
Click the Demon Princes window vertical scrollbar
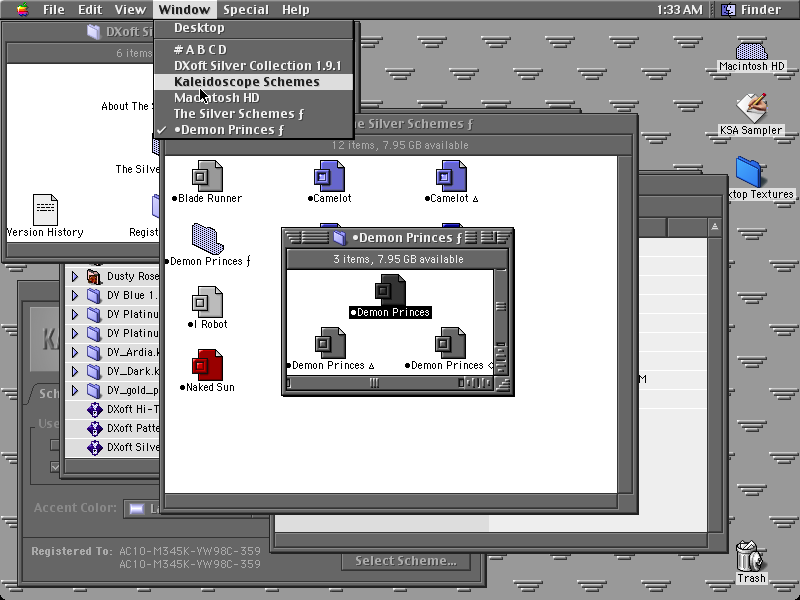(x=501, y=322)
